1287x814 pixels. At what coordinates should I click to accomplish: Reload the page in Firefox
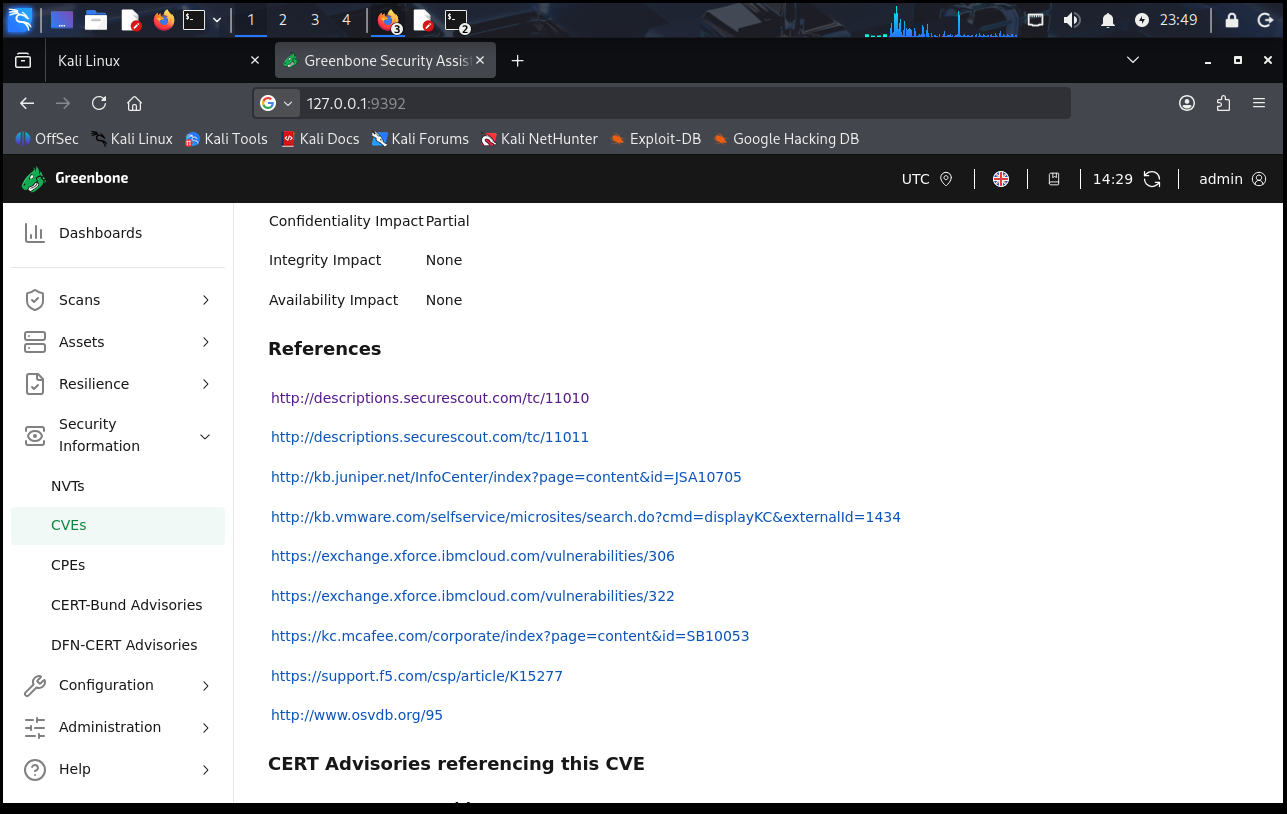[98, 103]
